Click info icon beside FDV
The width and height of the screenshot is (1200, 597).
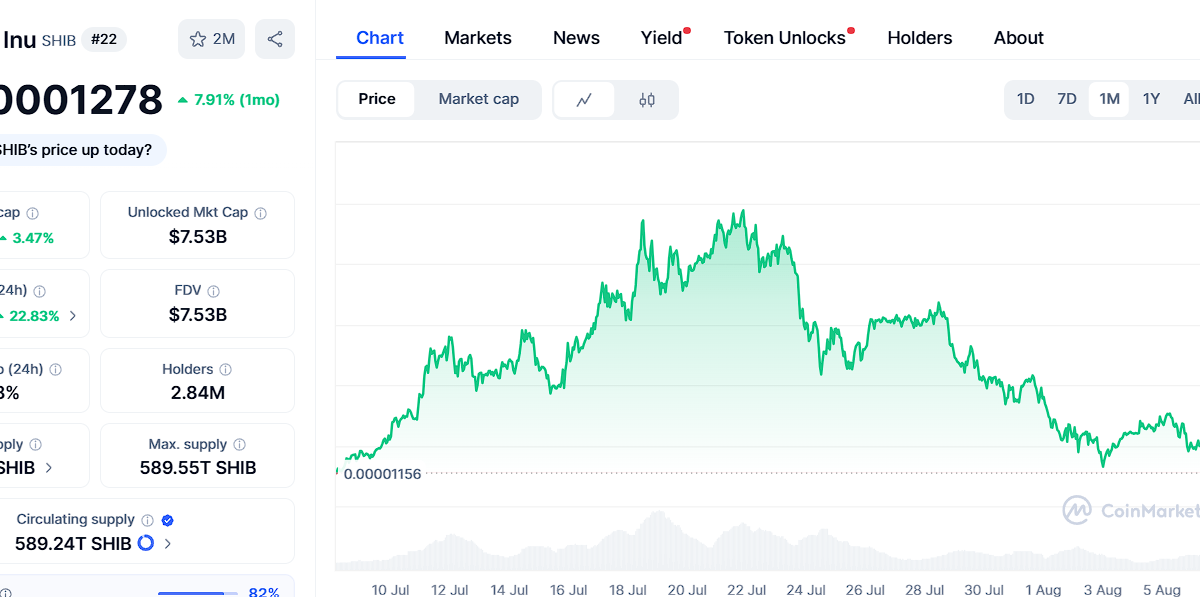point(214,291)
